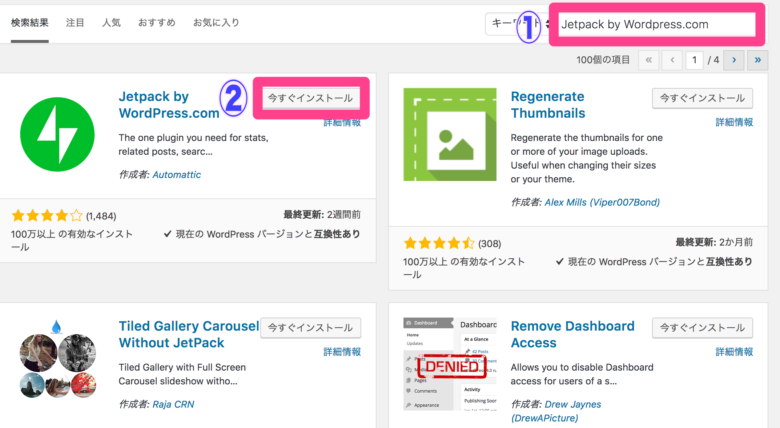This screenshot has width=780, height=428.
Task: Click the (308) rating count
Action: coord(489,244)
